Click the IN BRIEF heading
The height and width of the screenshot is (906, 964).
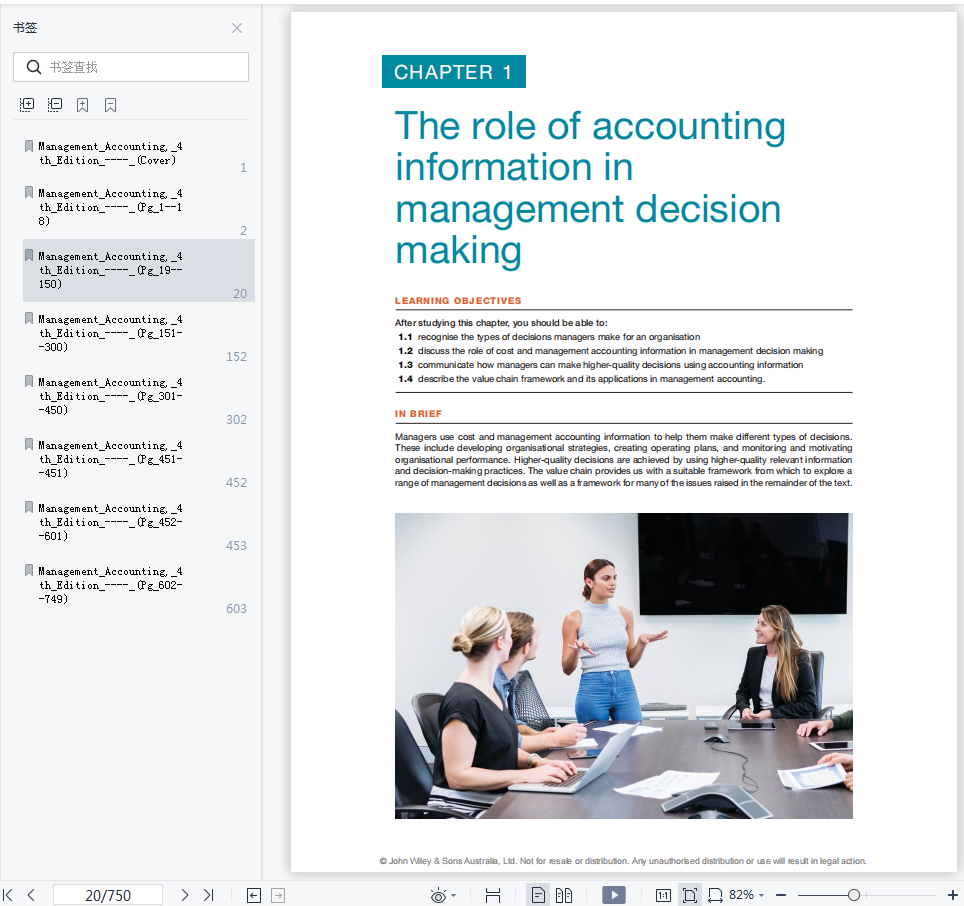pos(418,414)
